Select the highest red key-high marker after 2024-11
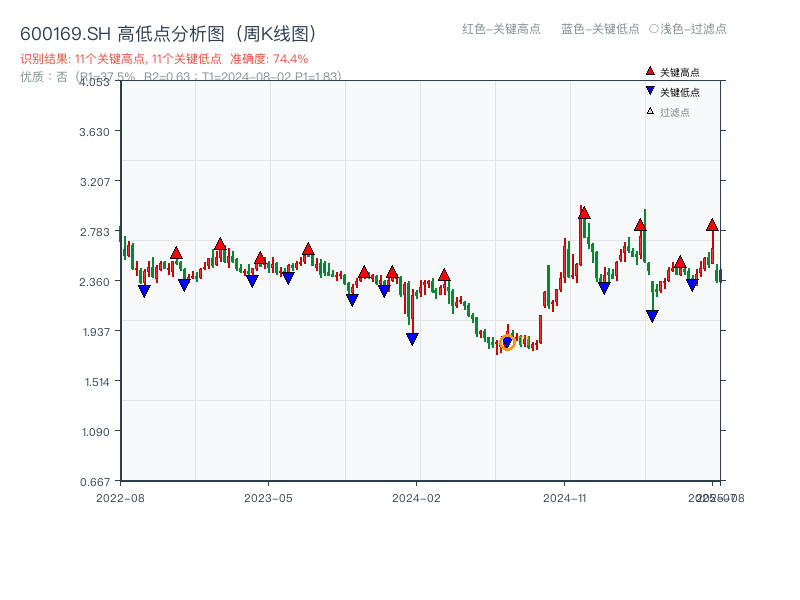 (584, 213)
